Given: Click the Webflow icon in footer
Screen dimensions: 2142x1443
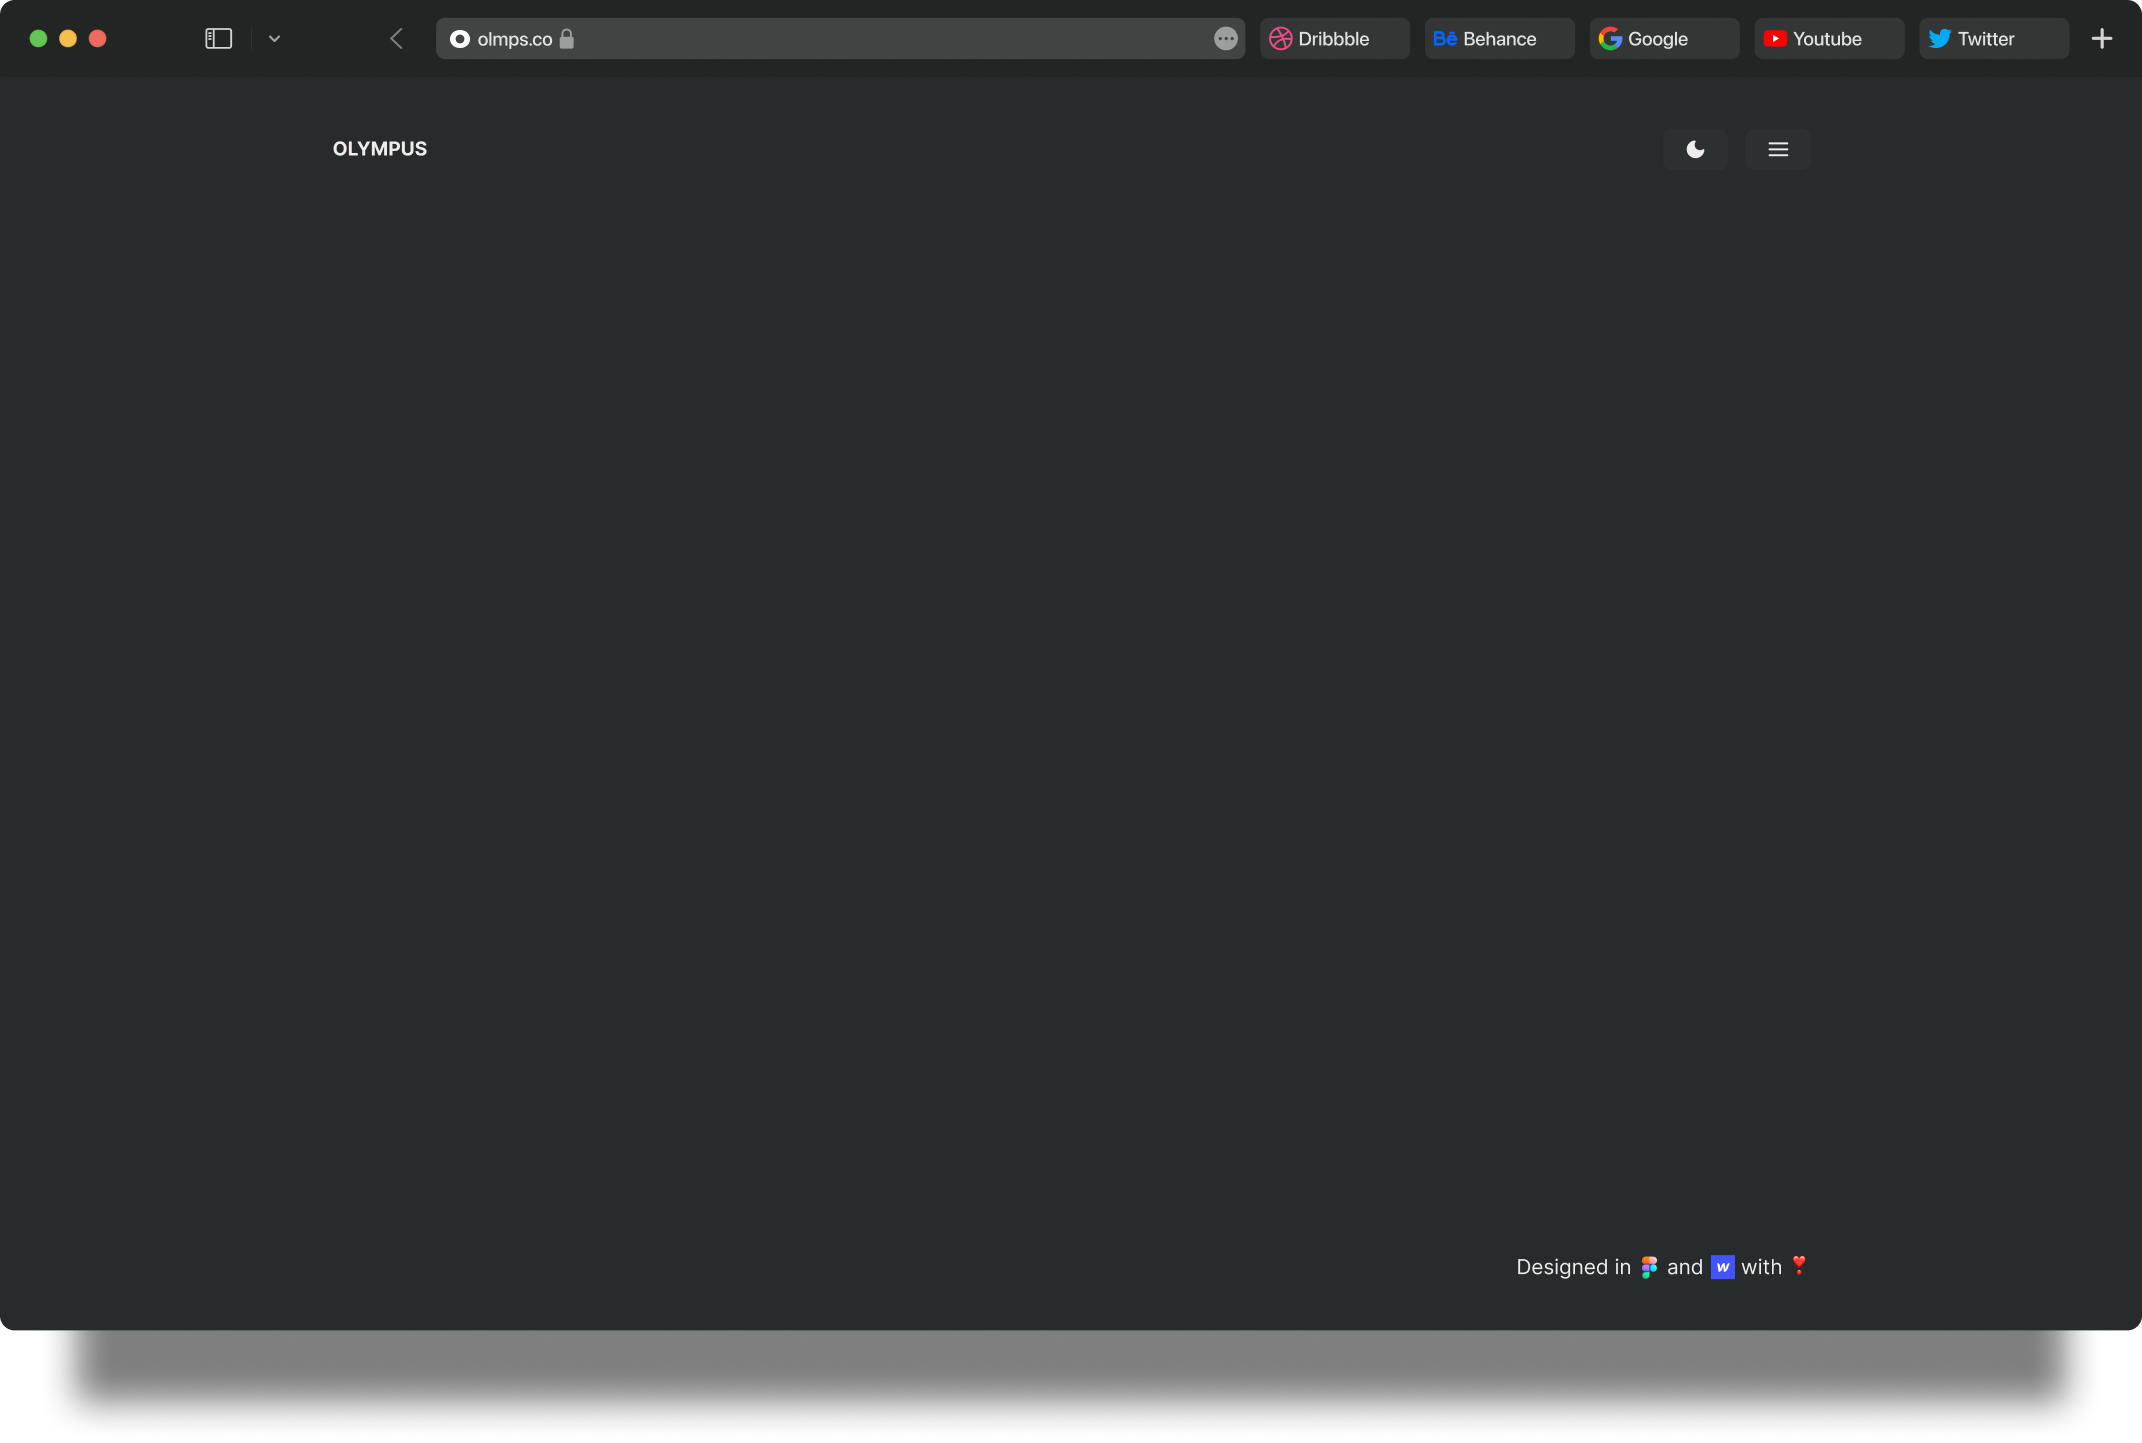Looking at the screenshot, I should coord(1722,1267).
